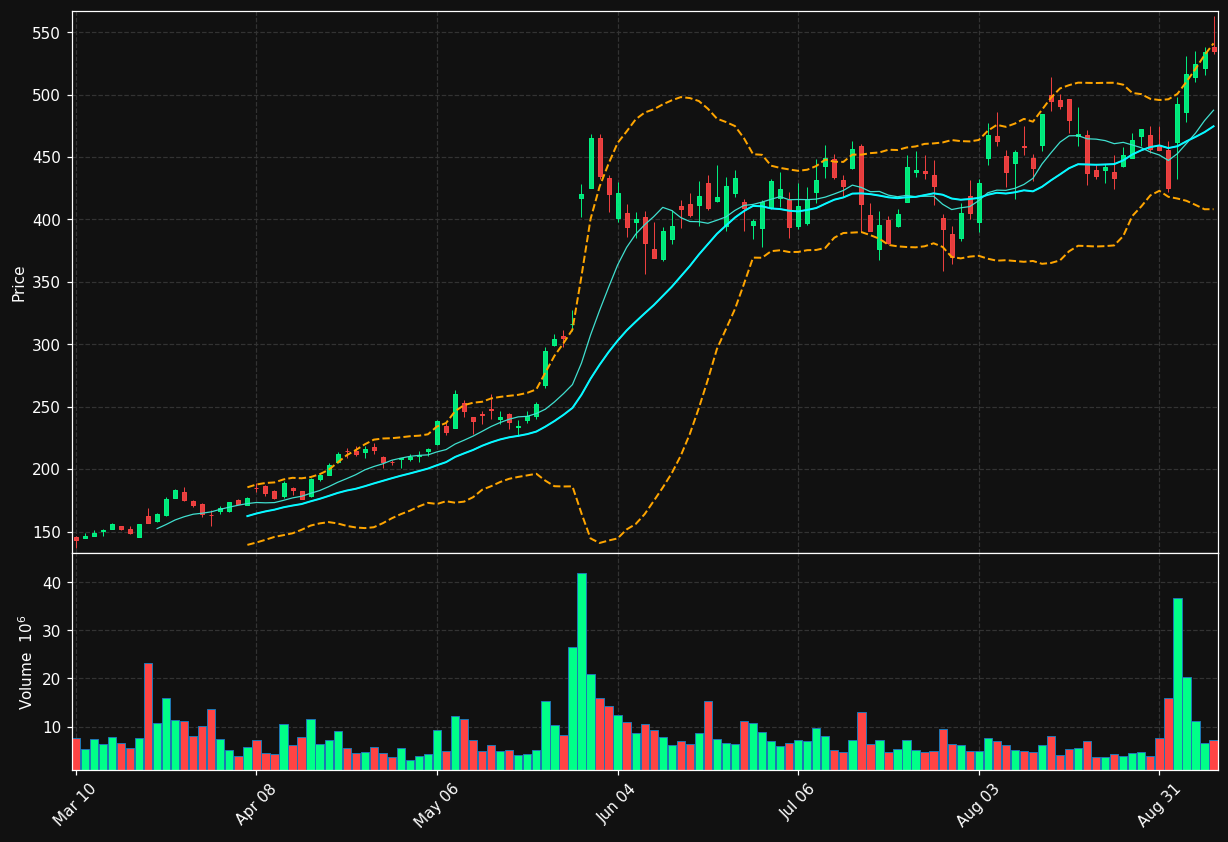Click the 30 volume axis tick label

pyautogui.click(x=51, y=631)
